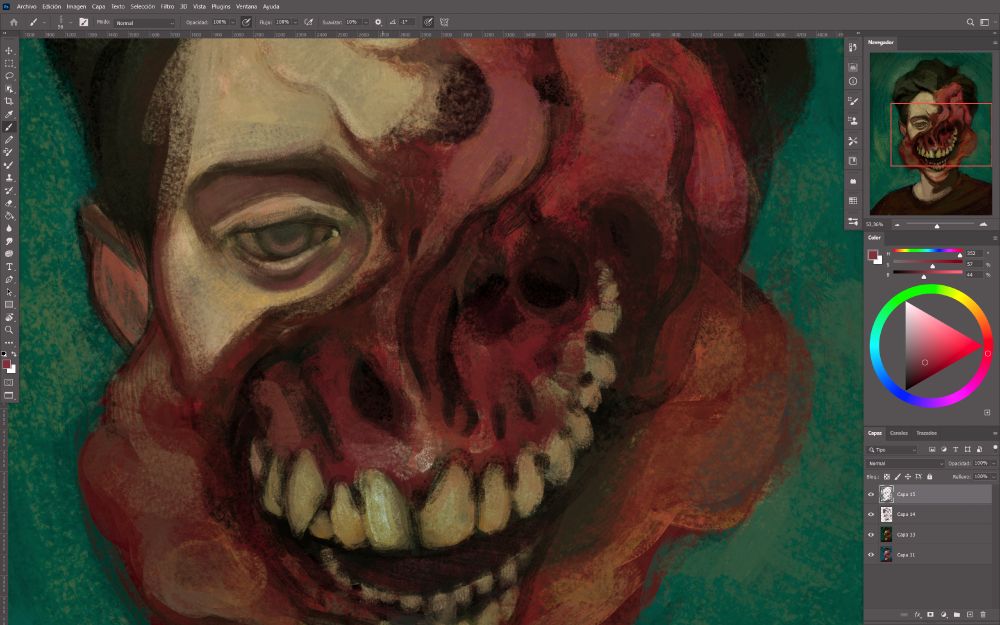
Task: Select the Rectangular Marquee tool
Action: pos(9,64)
